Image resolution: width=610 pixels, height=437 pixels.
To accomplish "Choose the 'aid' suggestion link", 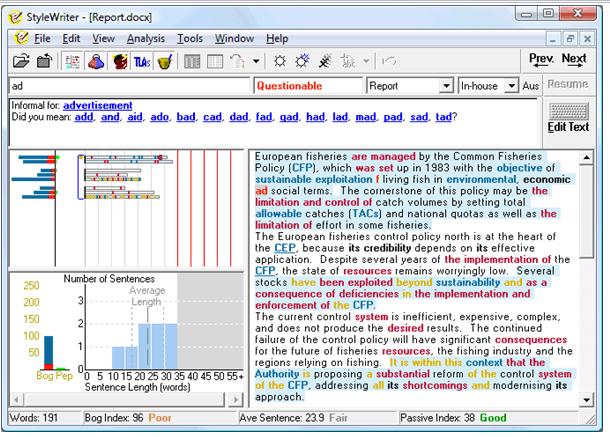I will point(135,117).
